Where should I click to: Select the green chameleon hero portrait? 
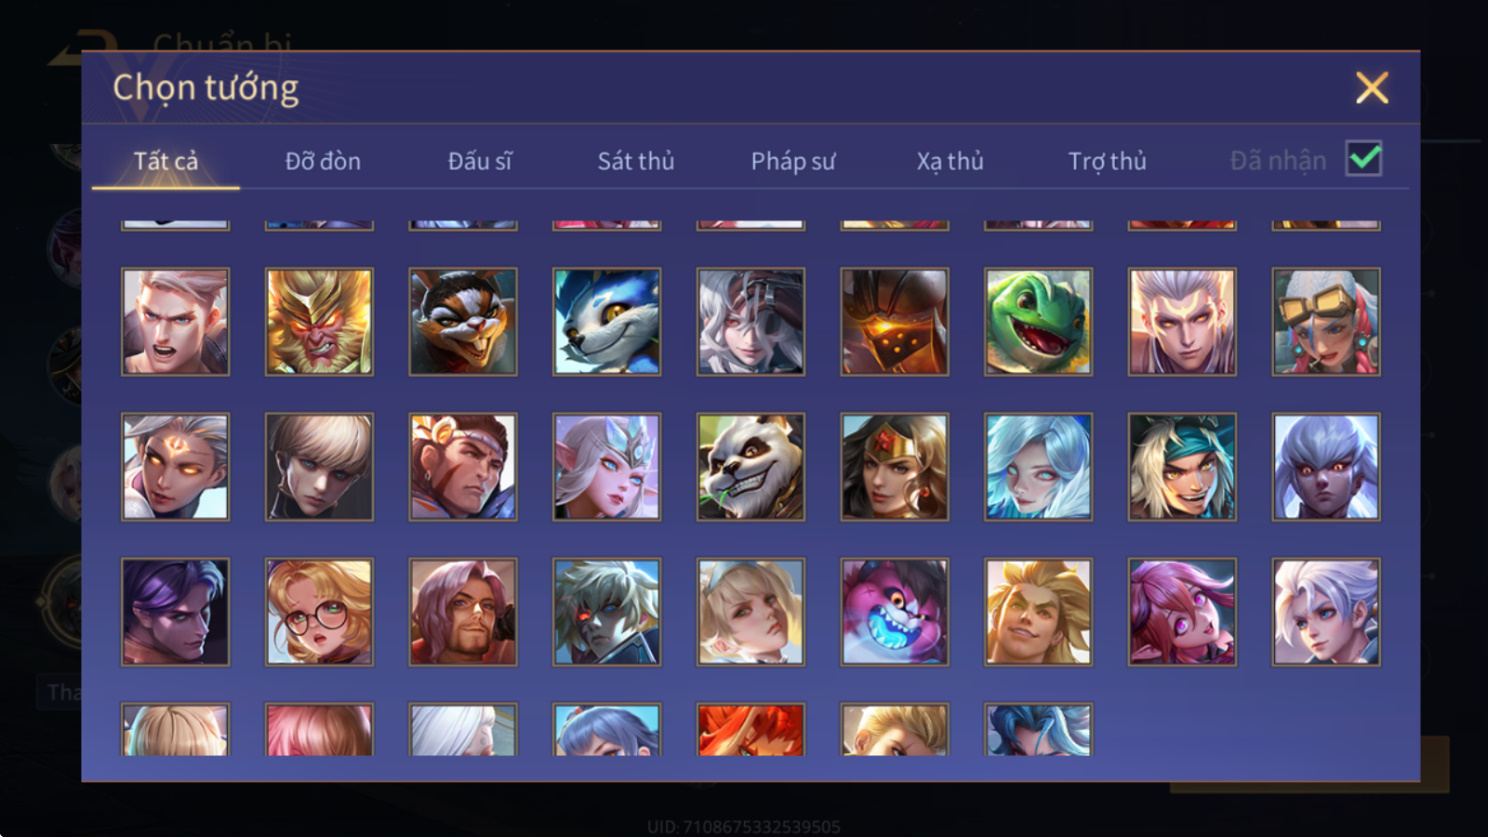click(x=1038, y=322)
